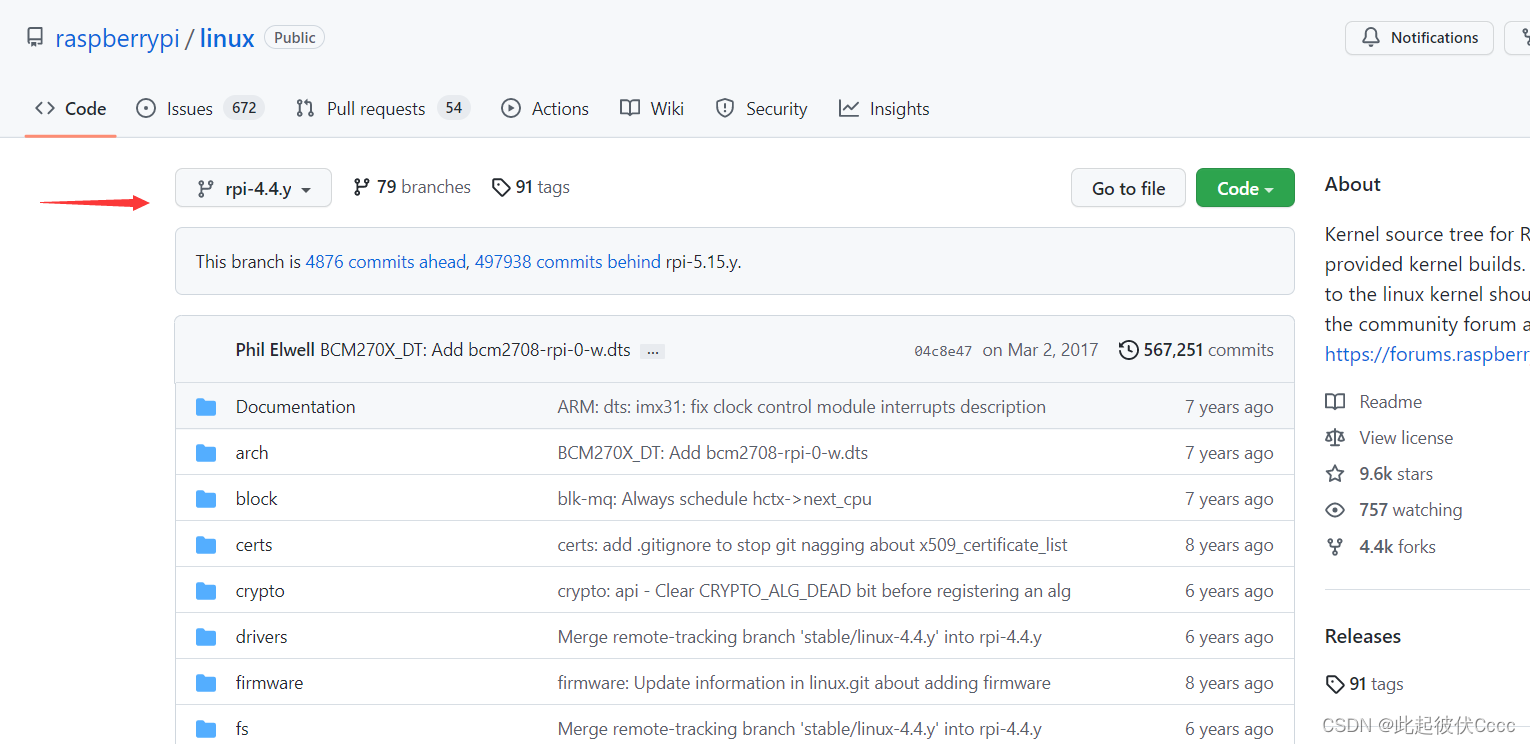Click the Wiki book icon

(x=630, y=108)
